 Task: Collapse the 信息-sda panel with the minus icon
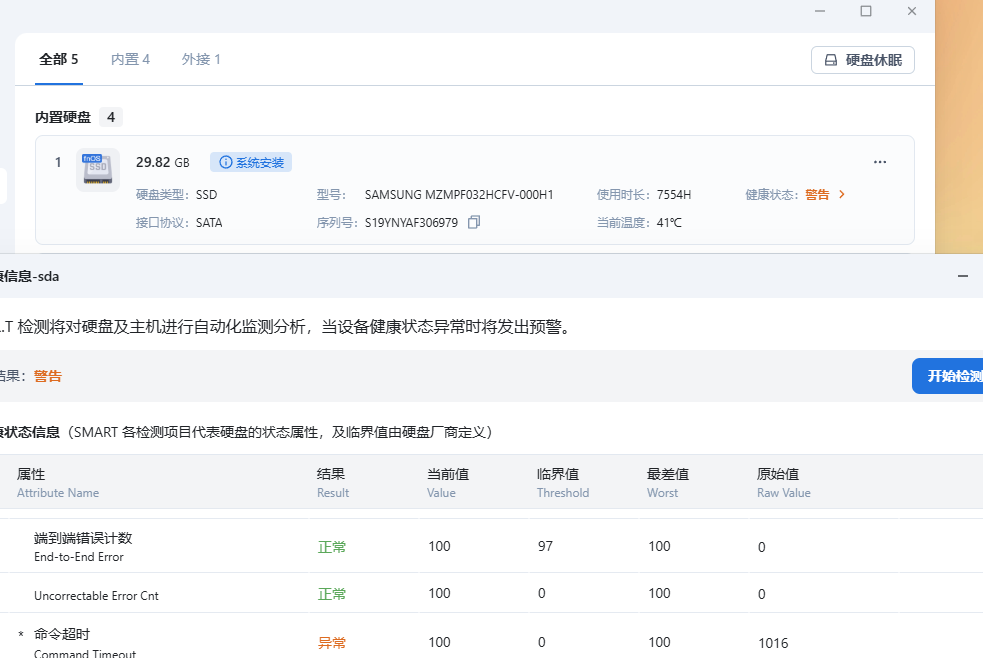point(963,276)
